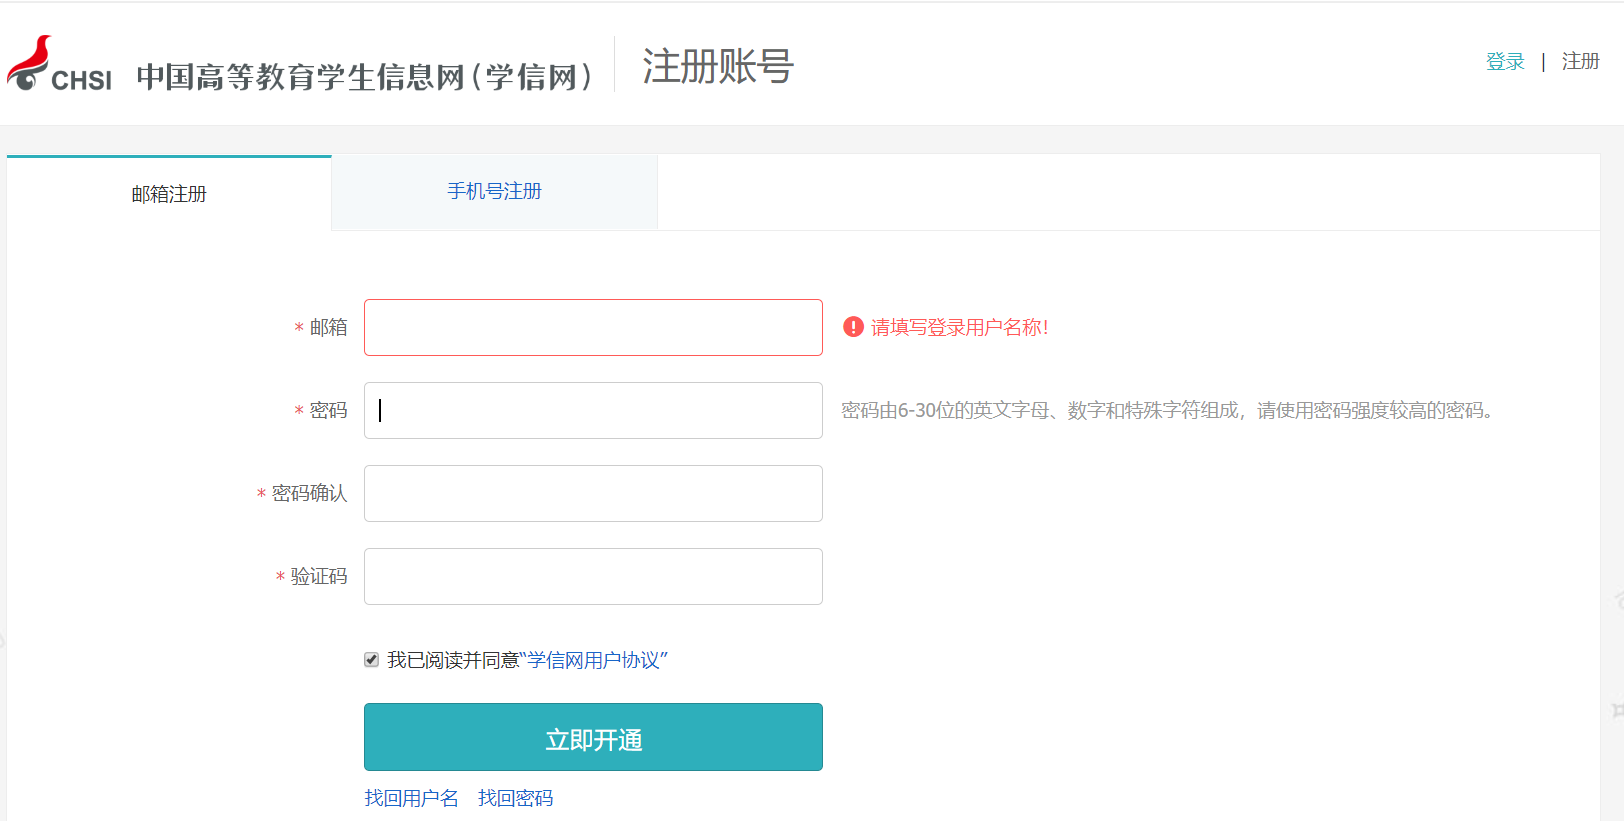Focus the 密码 input field
The width and height of the screenshot is (1624, 821).
[x=593, y=410]
